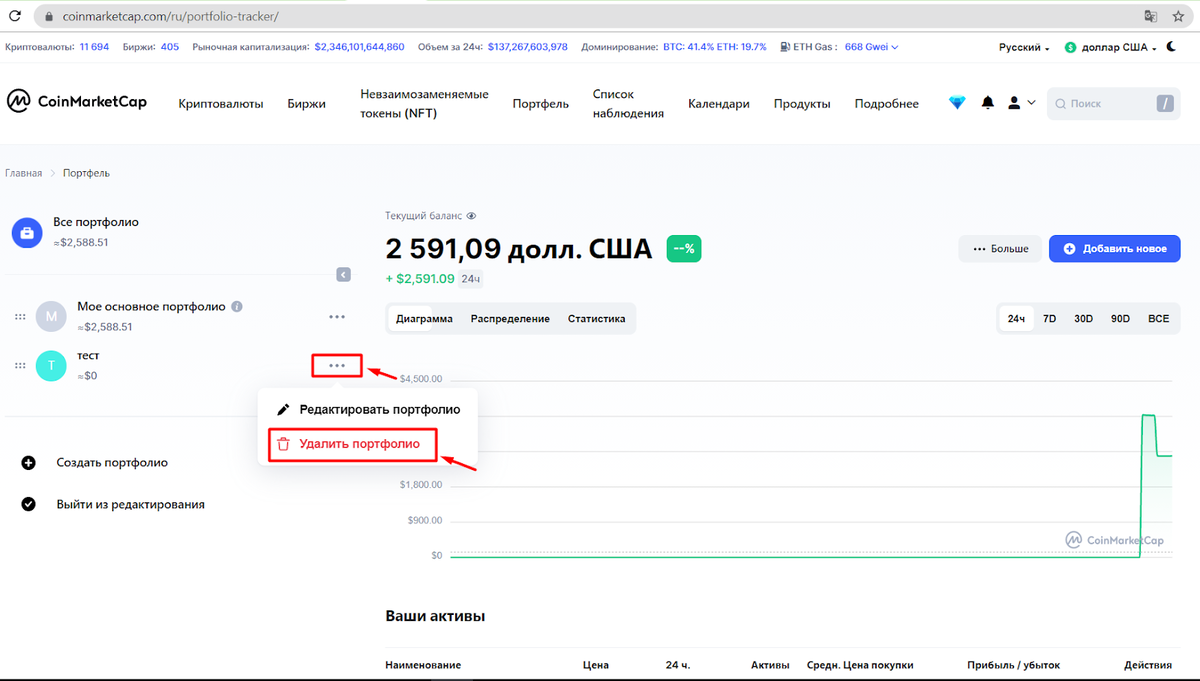Screen dimensions: 1200x681
Task: Switch to the Диаграмма tab
Action: click(x=424, y=319)
